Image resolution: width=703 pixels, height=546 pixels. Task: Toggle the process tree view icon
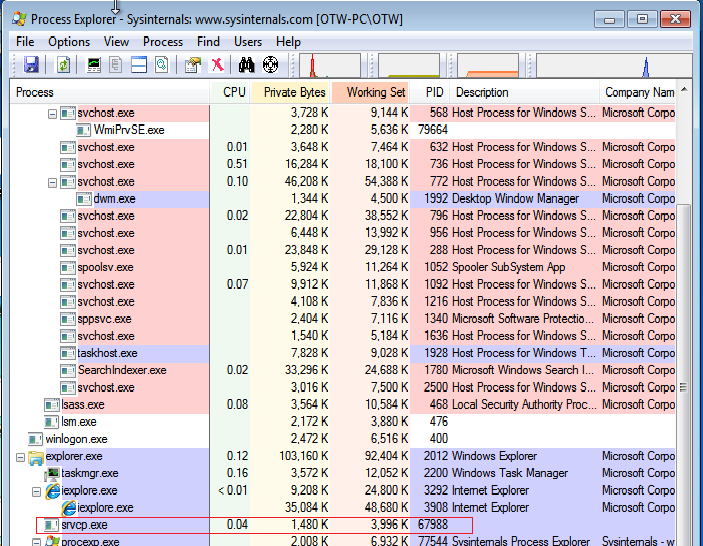[116, 65]
